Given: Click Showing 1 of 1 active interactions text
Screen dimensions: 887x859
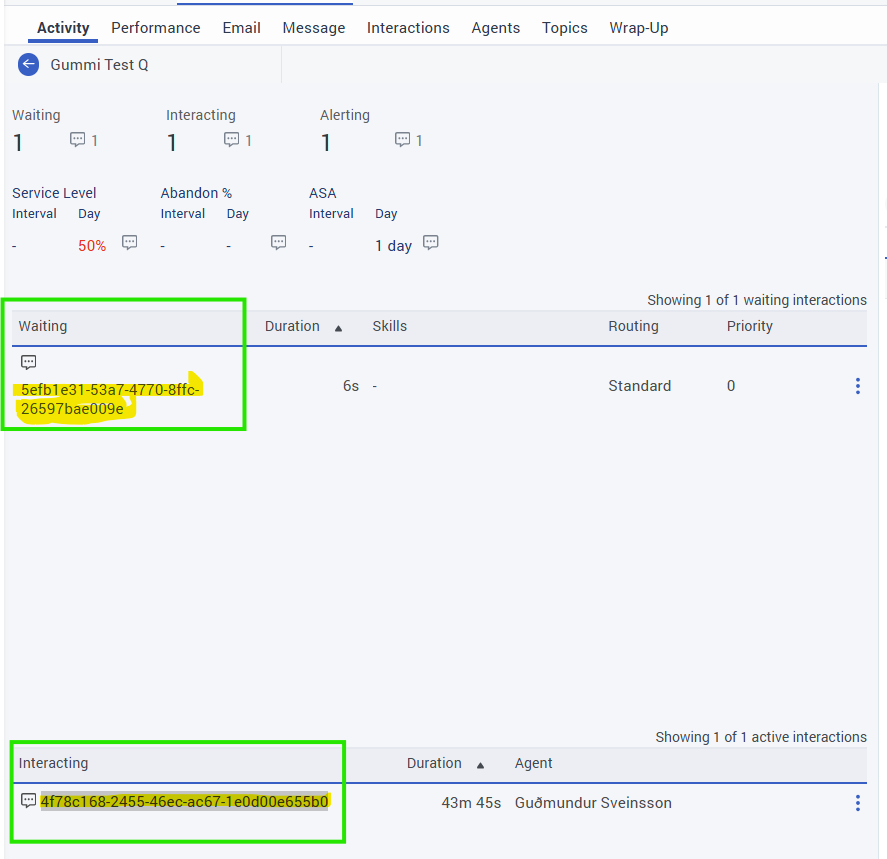Looking at the screenshot, I should pyautogui.click(x=761, y=737).
